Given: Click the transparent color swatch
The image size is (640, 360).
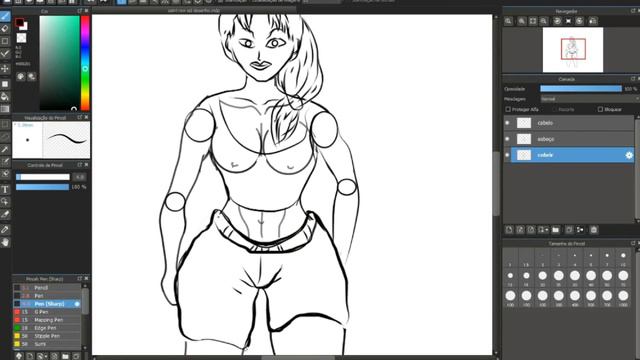Looking at the screenshot, I should (21, 38).
